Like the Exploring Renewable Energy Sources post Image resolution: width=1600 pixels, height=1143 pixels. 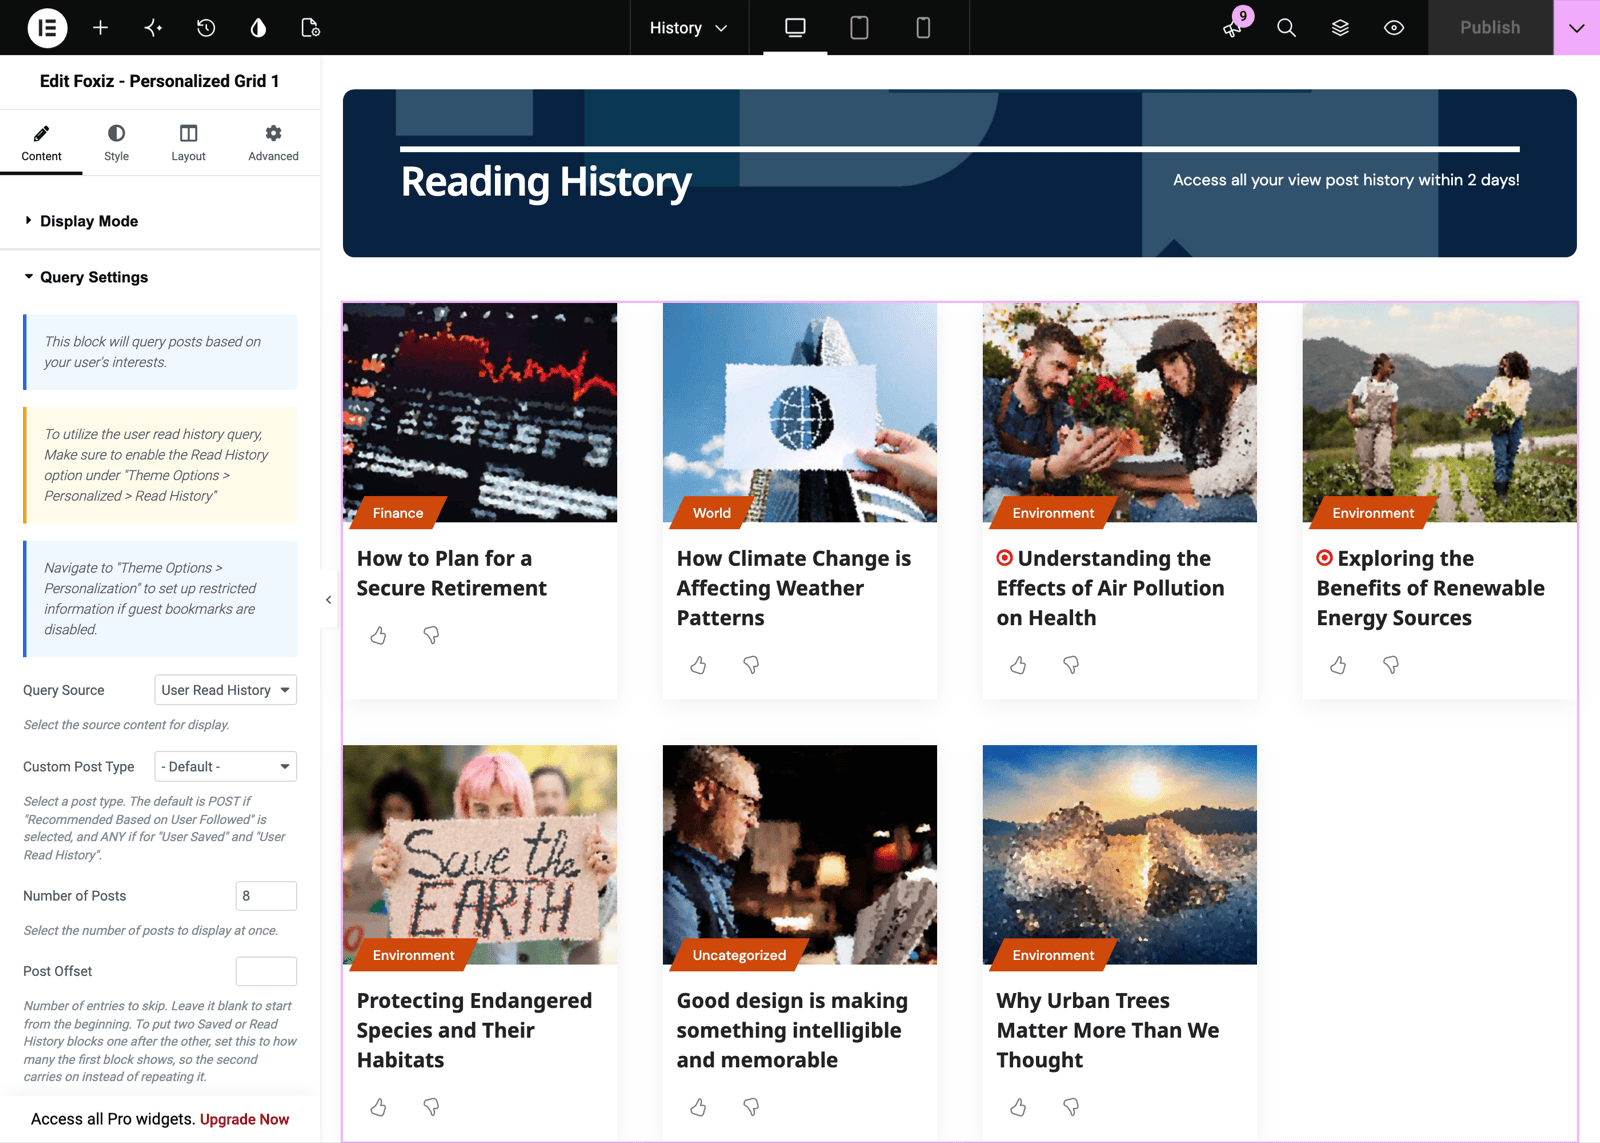coord(1338,665)
